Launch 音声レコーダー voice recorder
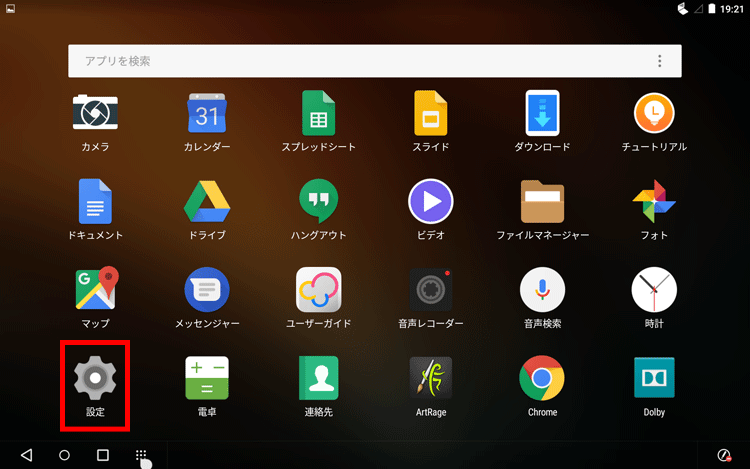This screenshot has height=469, width=750. (x=430, y=290)
